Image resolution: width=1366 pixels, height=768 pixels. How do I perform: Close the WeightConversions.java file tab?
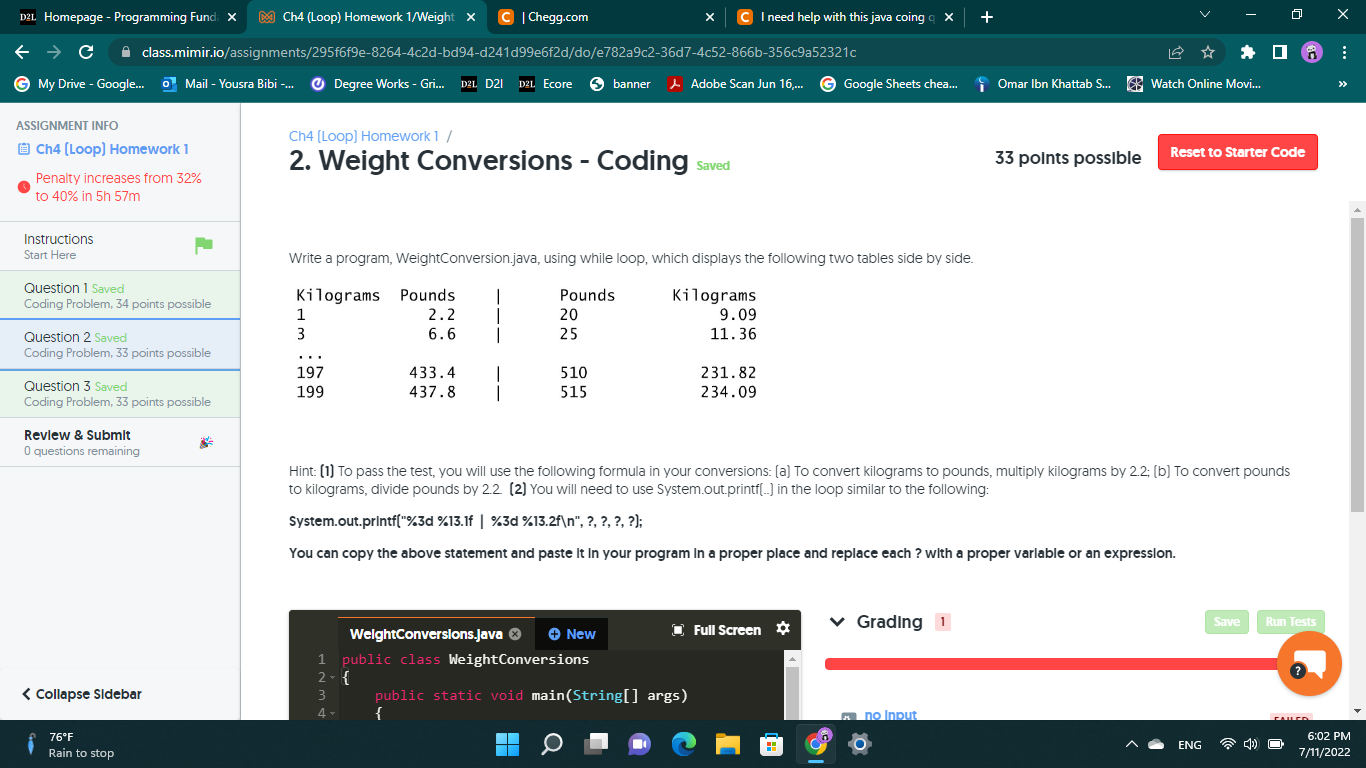point(515,634)
